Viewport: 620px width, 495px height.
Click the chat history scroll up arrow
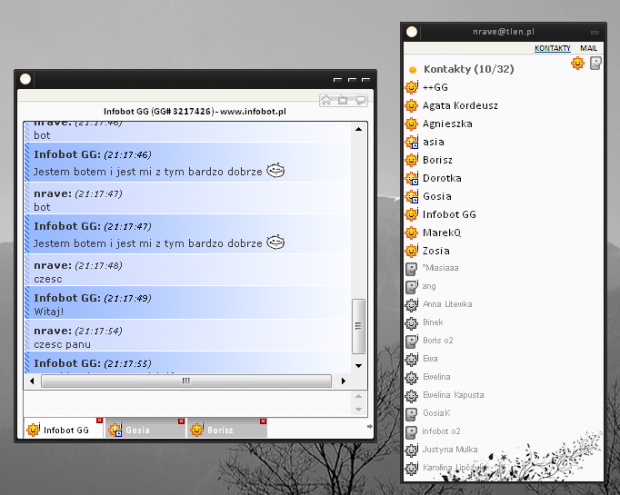click(x=359, y=129)
